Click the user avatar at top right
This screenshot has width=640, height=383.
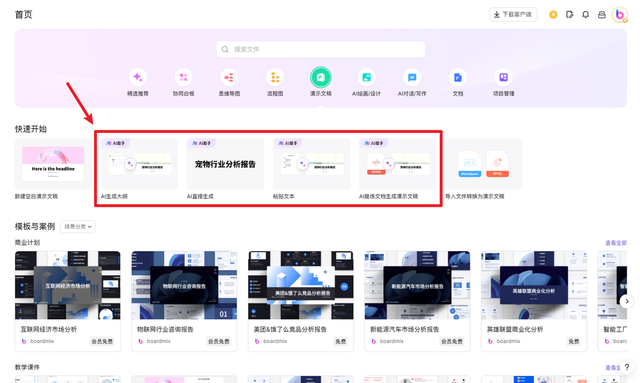click(620, 15)
